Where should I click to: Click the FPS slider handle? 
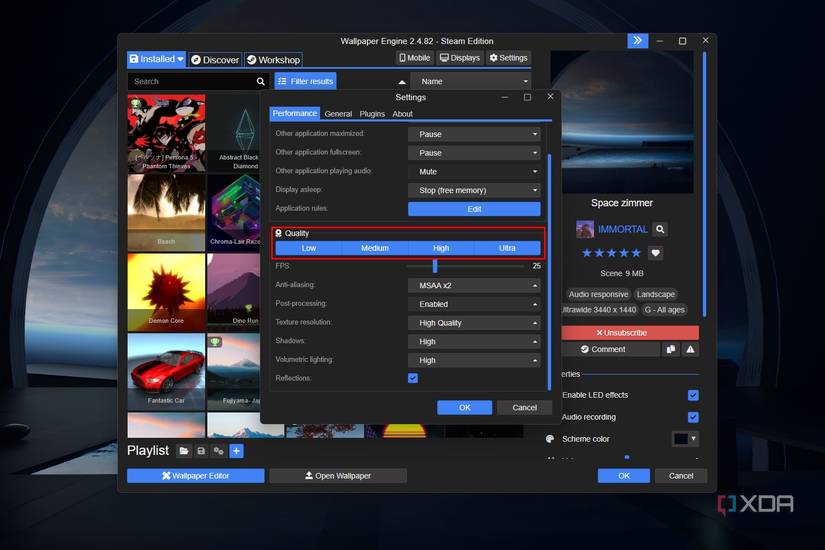pyautogui.click(x=435, y=266)
